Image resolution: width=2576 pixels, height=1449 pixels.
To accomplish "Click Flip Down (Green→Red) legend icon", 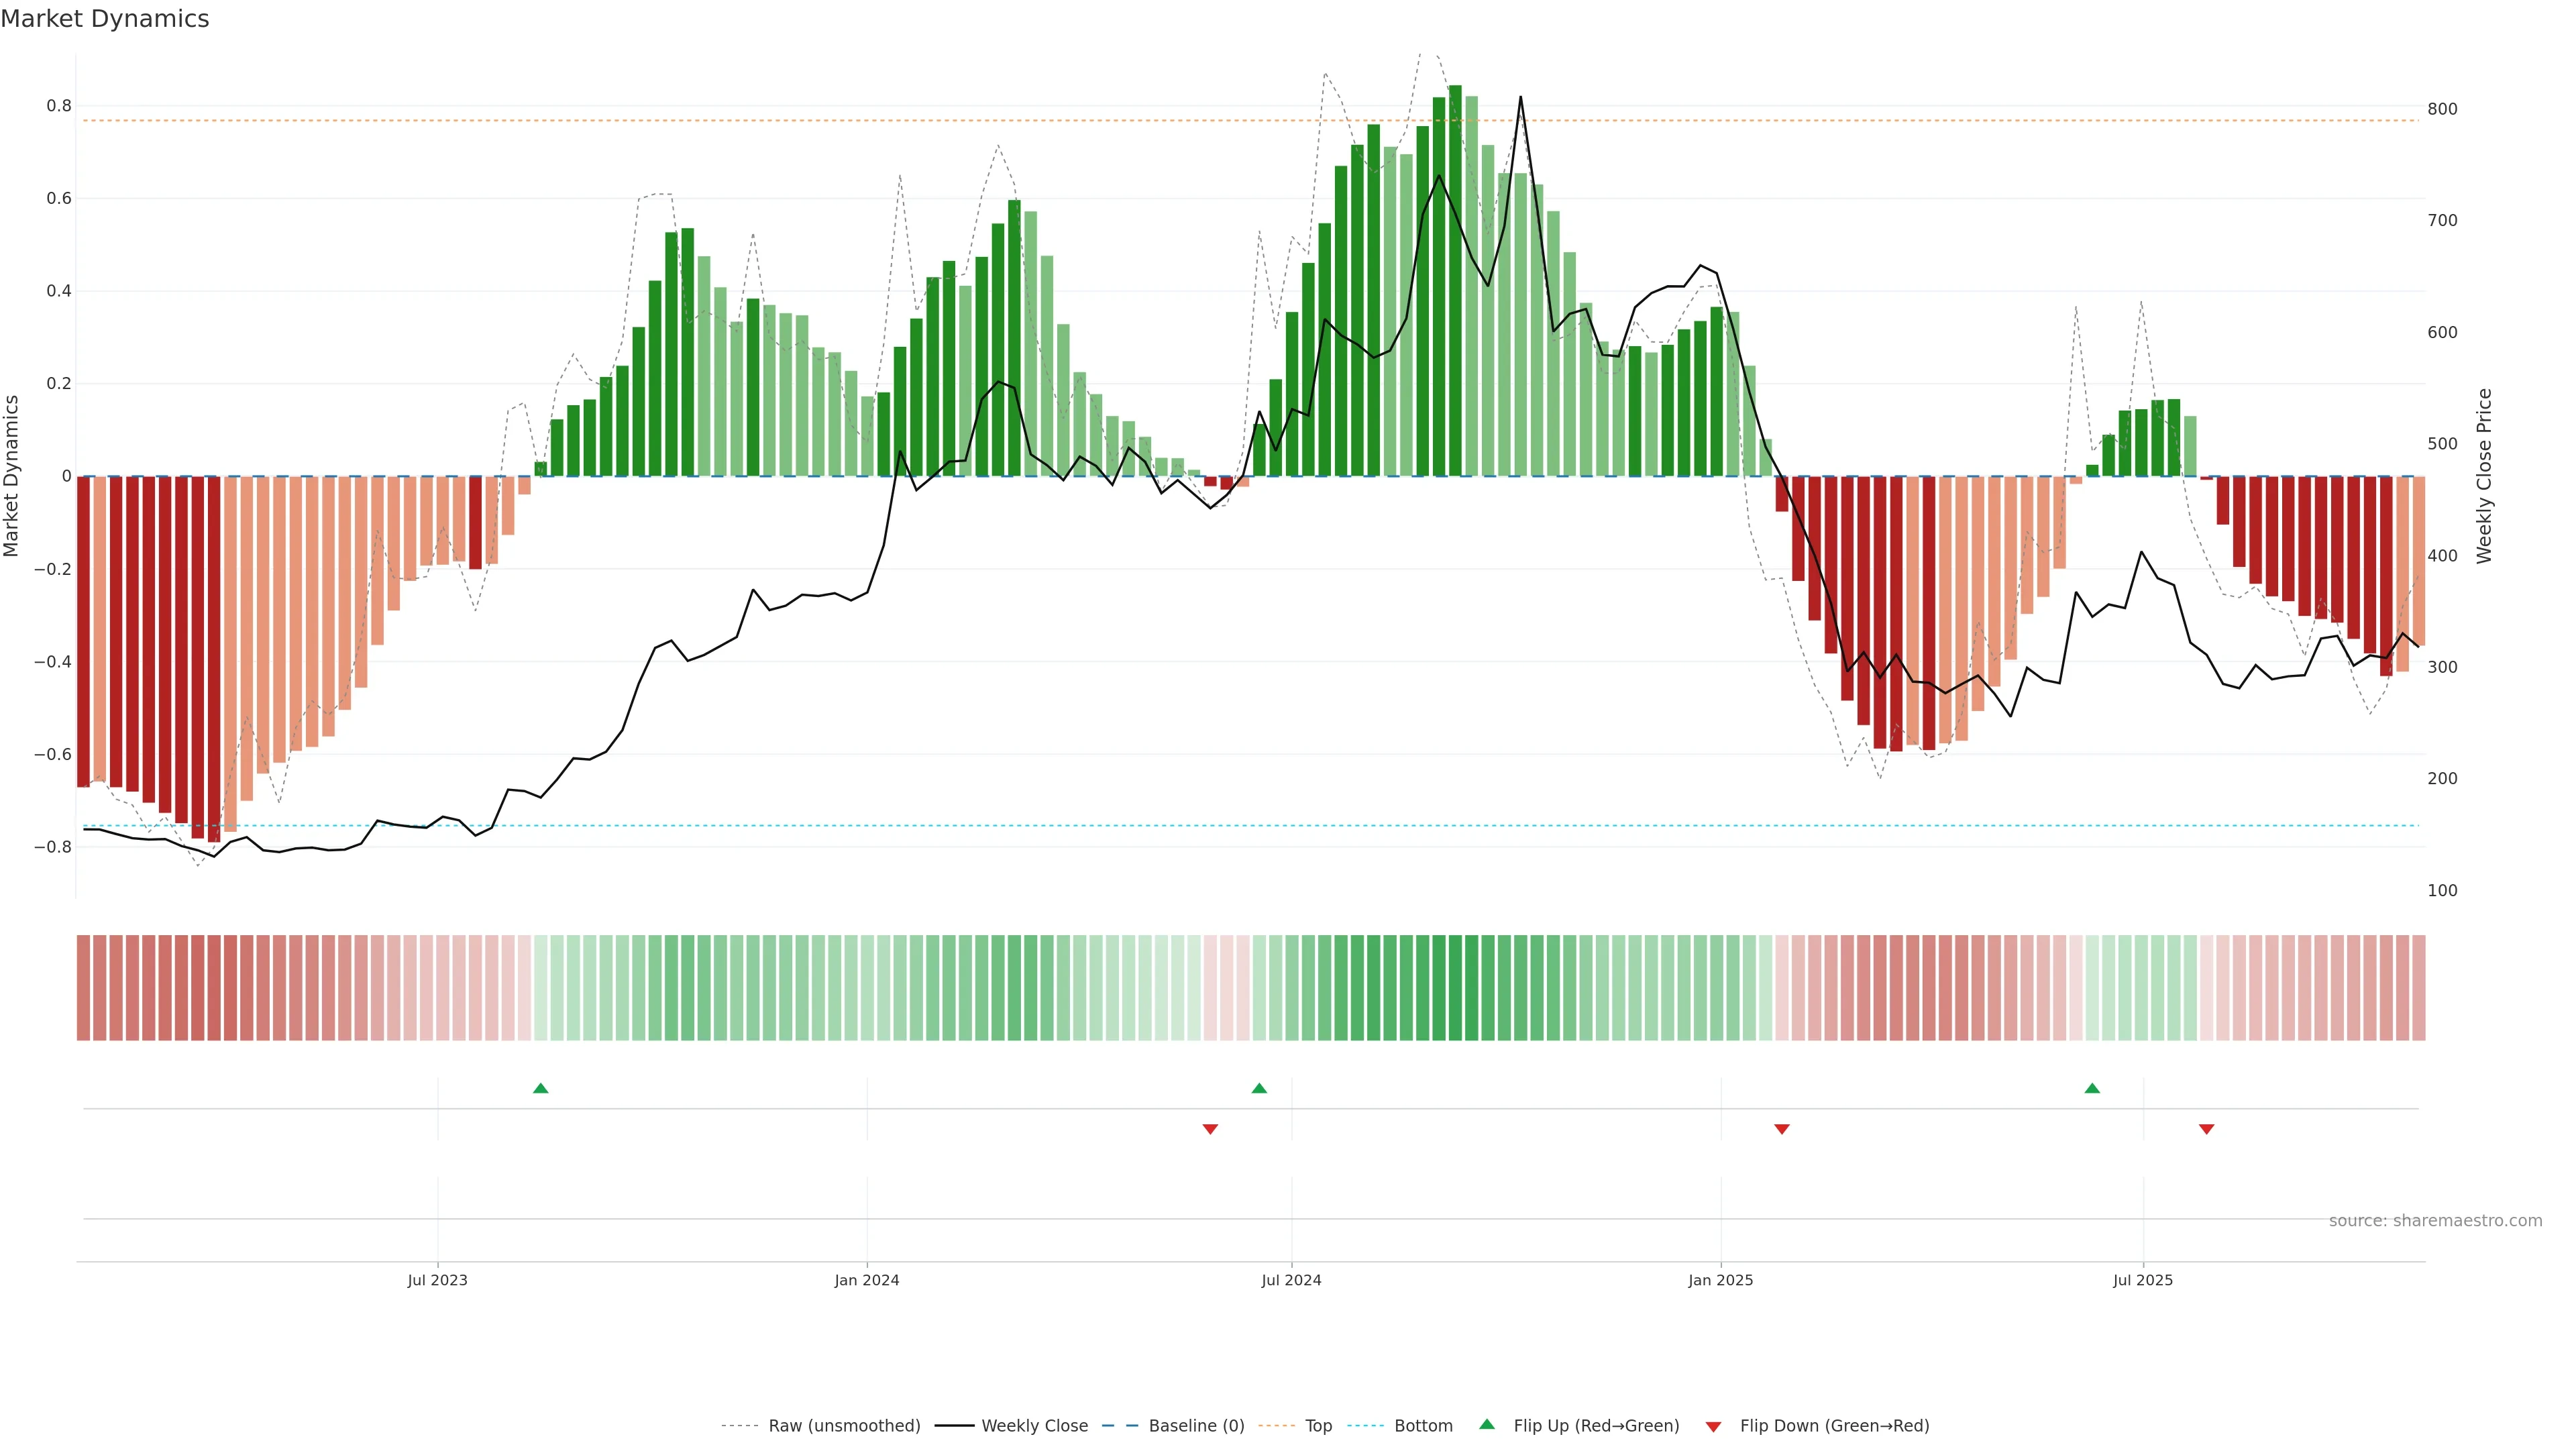I will (x=1713, y=1427).
